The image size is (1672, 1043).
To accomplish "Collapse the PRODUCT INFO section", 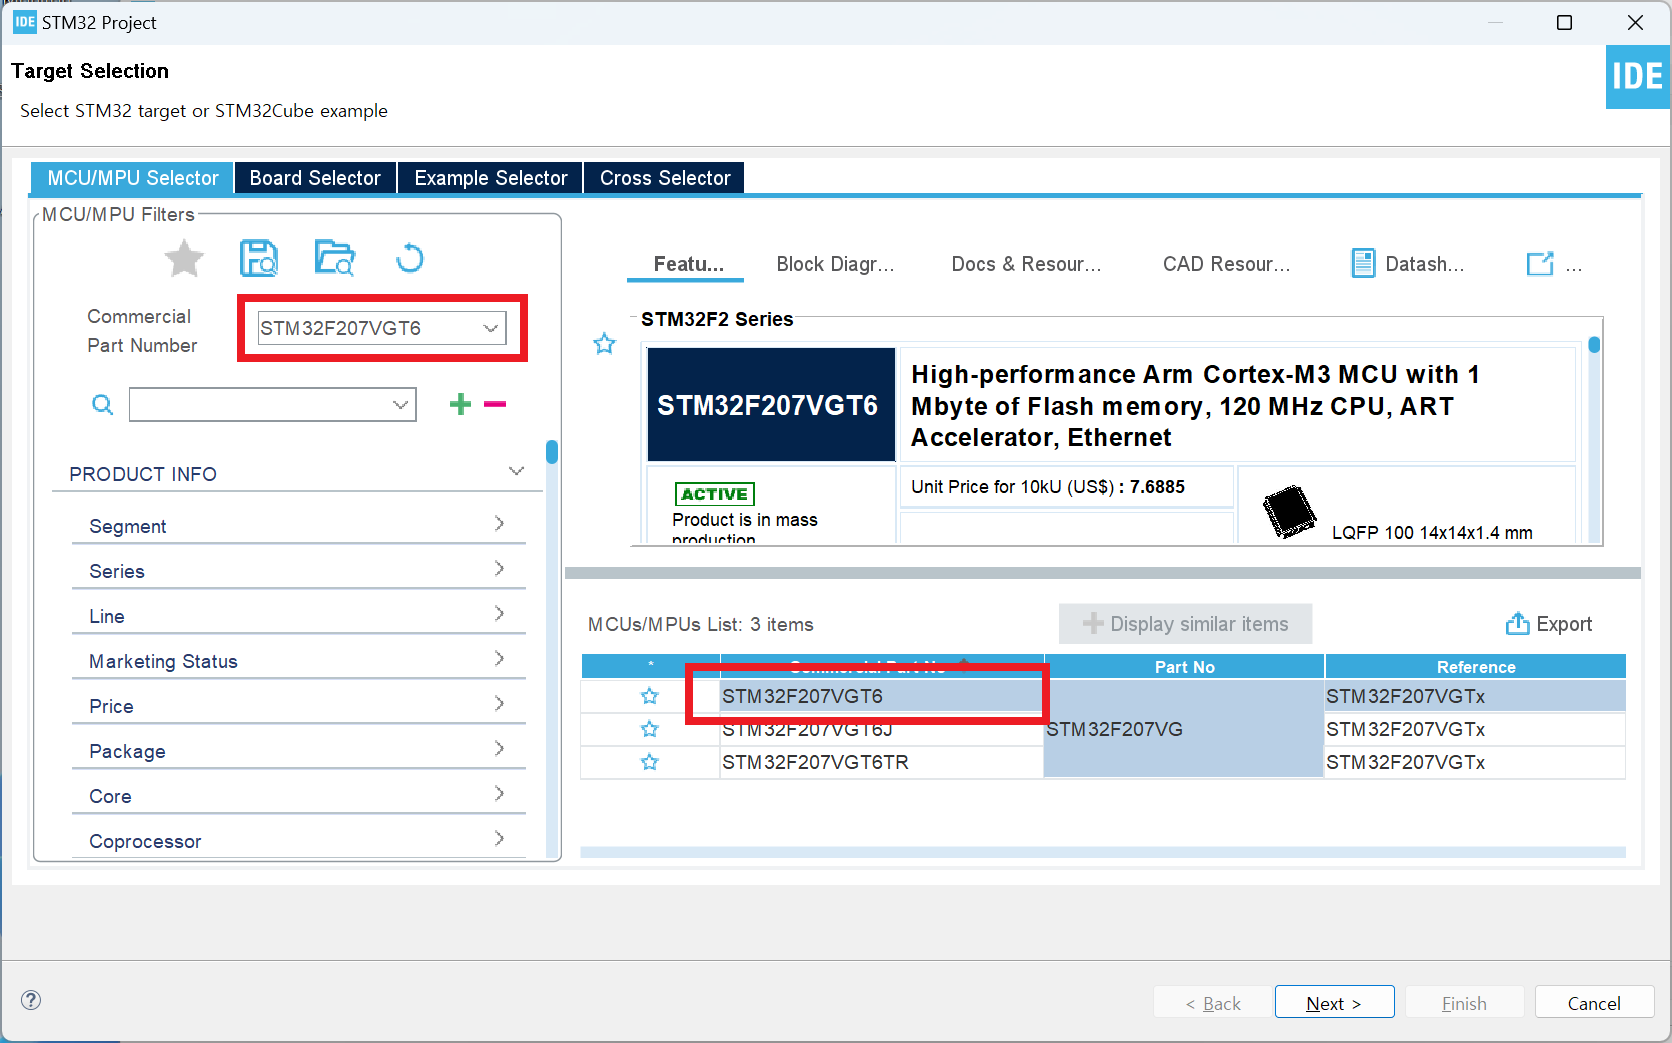I will pos(516,471).
